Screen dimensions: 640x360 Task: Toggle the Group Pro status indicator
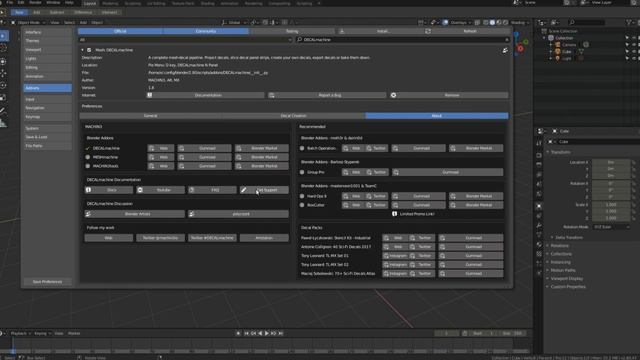pos(302,172)
